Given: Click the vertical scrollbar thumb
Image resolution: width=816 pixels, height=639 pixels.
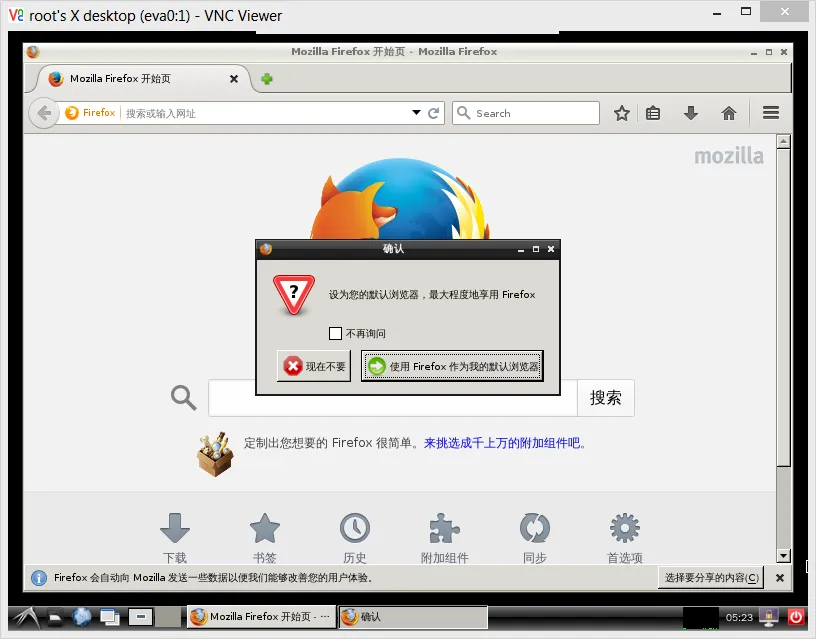Looking at the screenshot, I should click(784, 307).
